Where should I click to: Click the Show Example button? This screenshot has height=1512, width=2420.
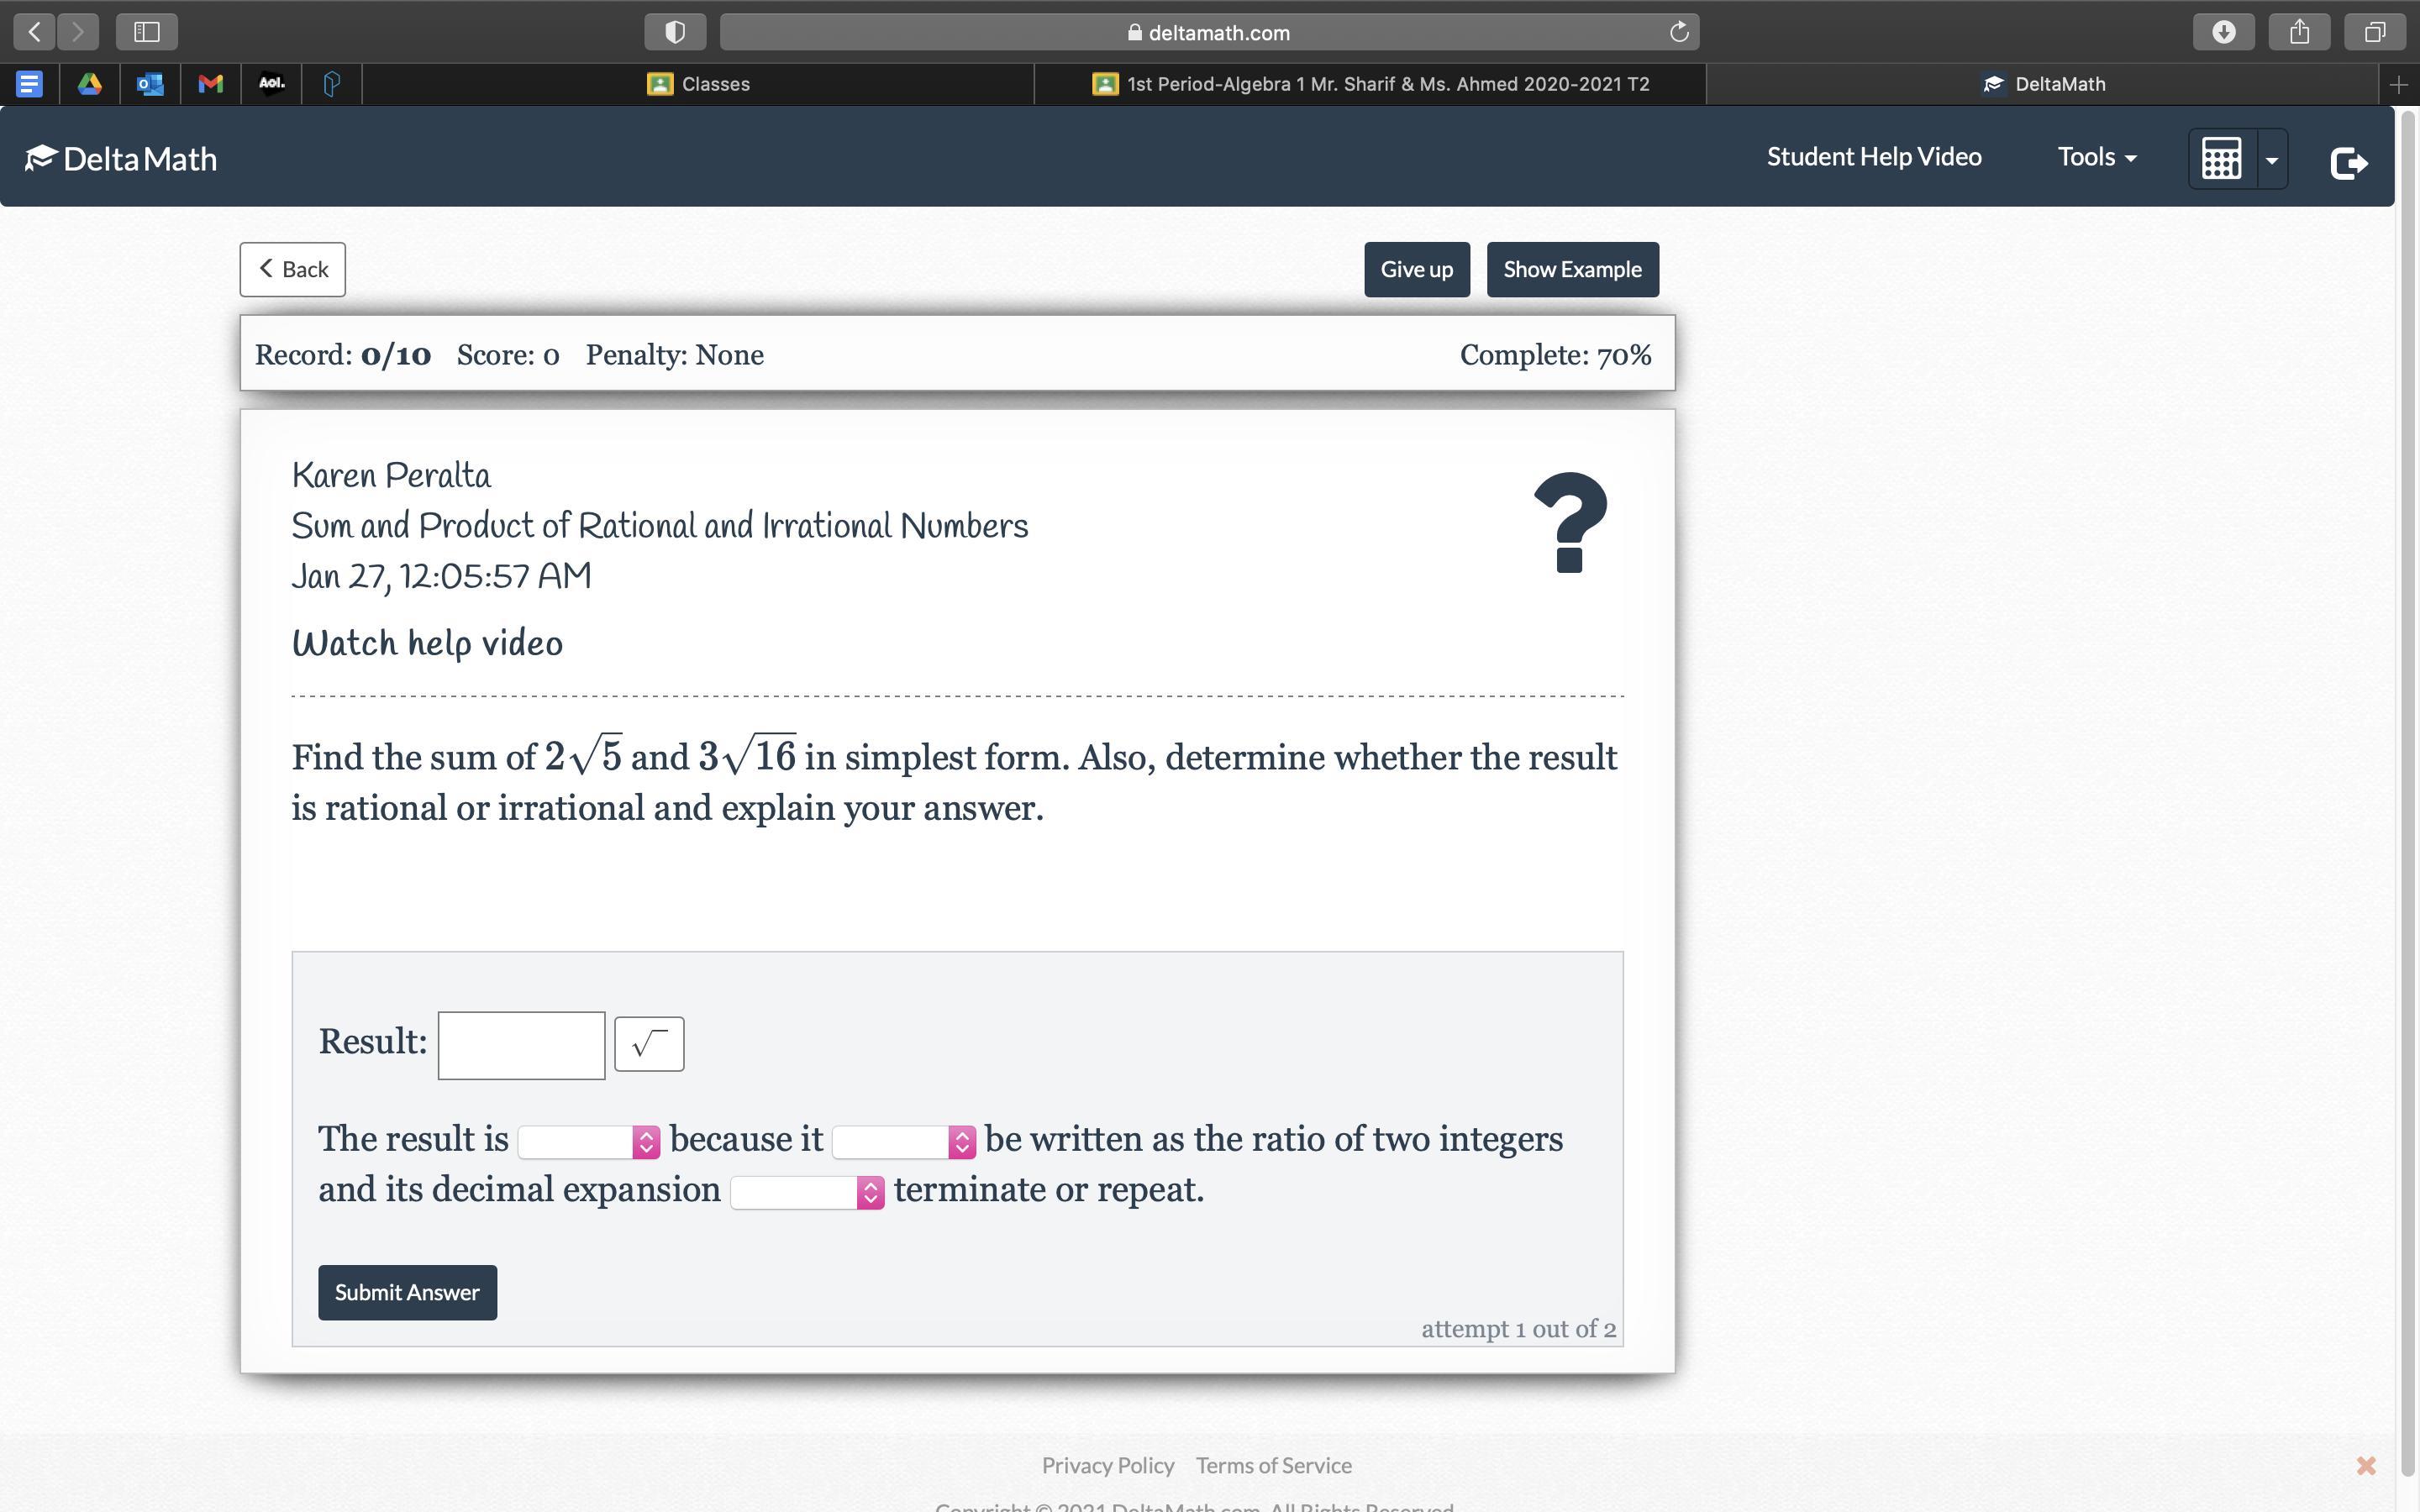1572,269
